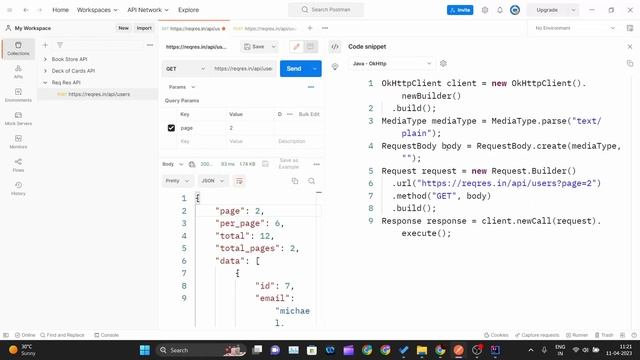Close the Code snippet panel
This screenshot has width=640, height=360.
click(630, 47)
